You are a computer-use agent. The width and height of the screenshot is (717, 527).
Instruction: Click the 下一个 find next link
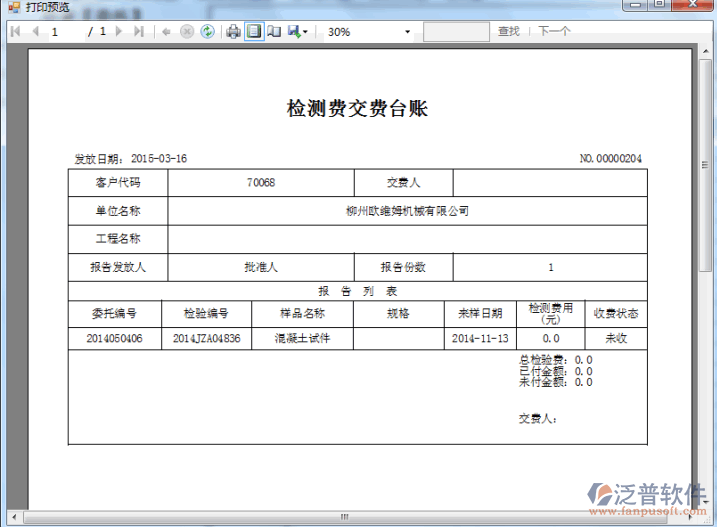click(554, 32)
